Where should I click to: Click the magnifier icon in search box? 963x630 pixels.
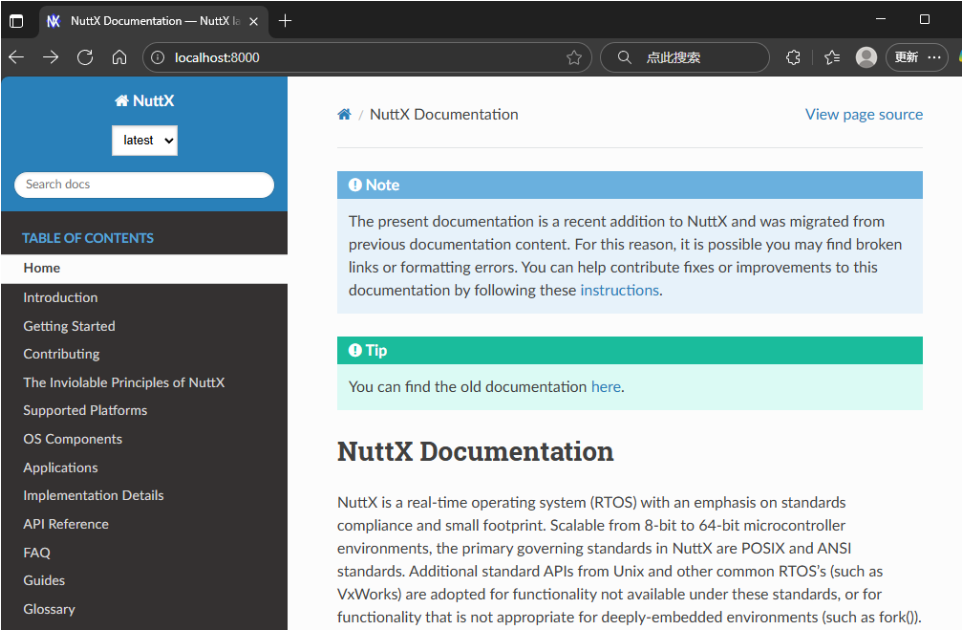624,58
